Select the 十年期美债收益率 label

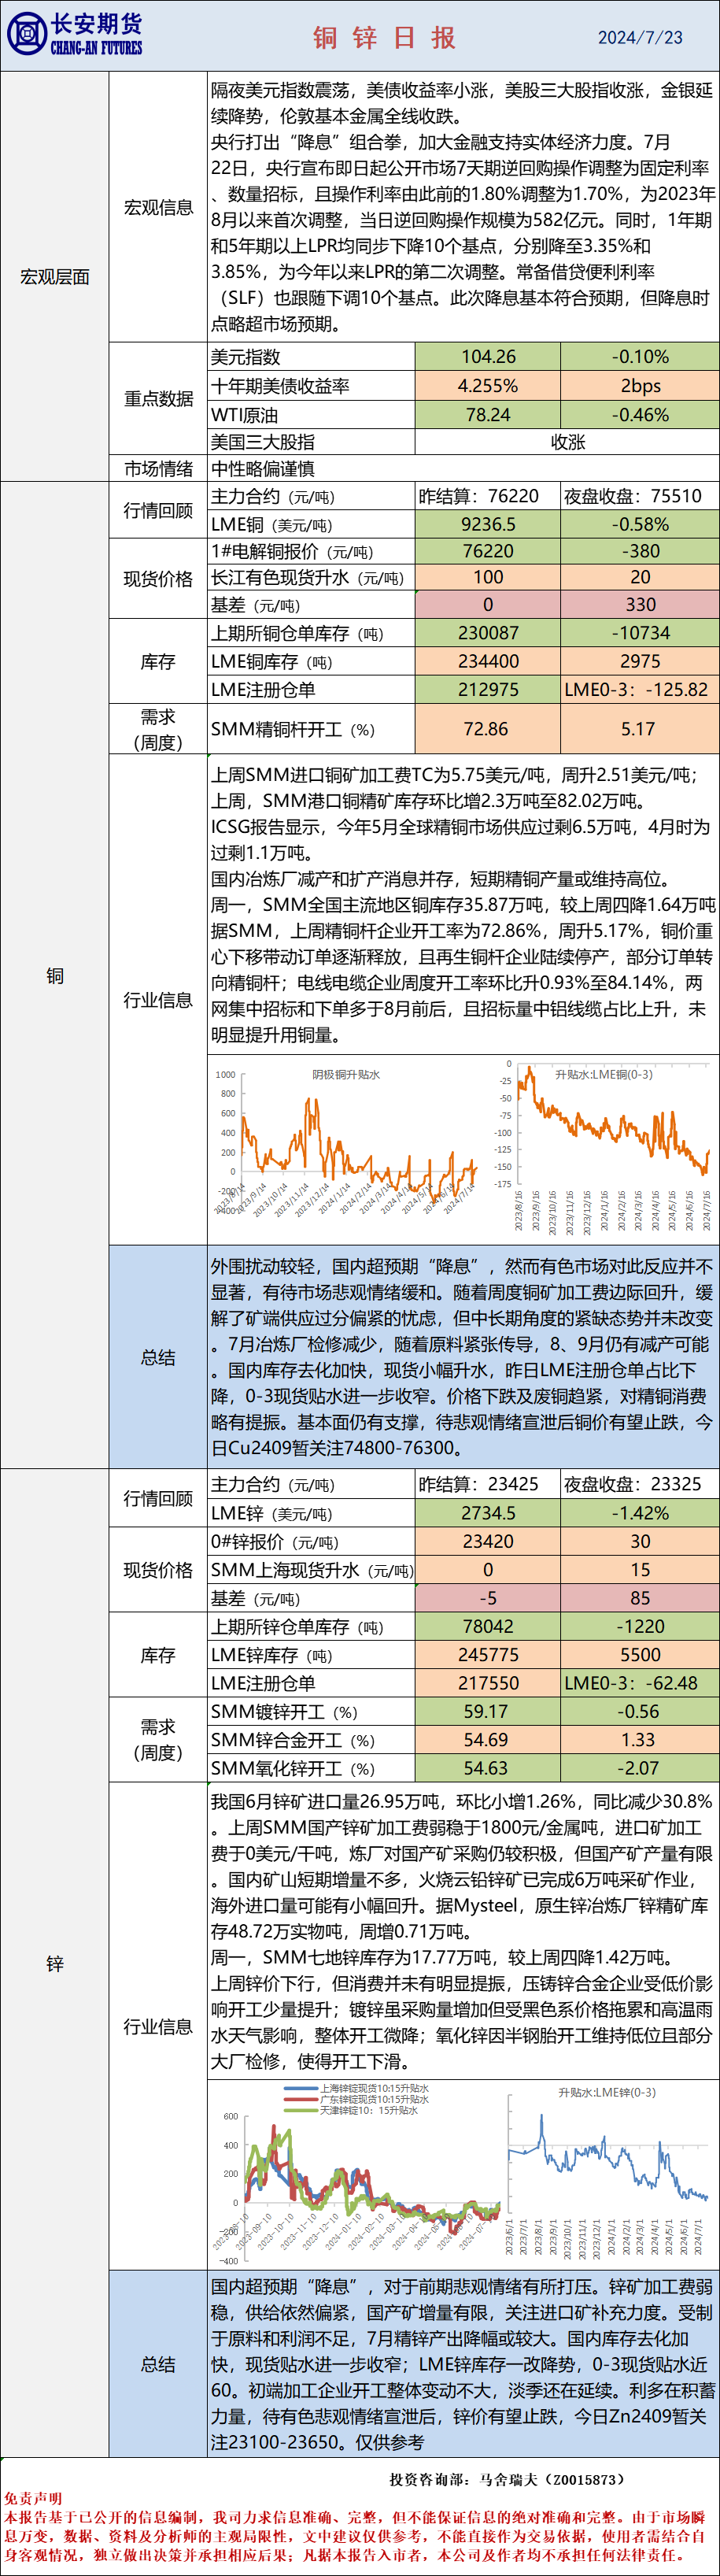(x=280, y=386)
